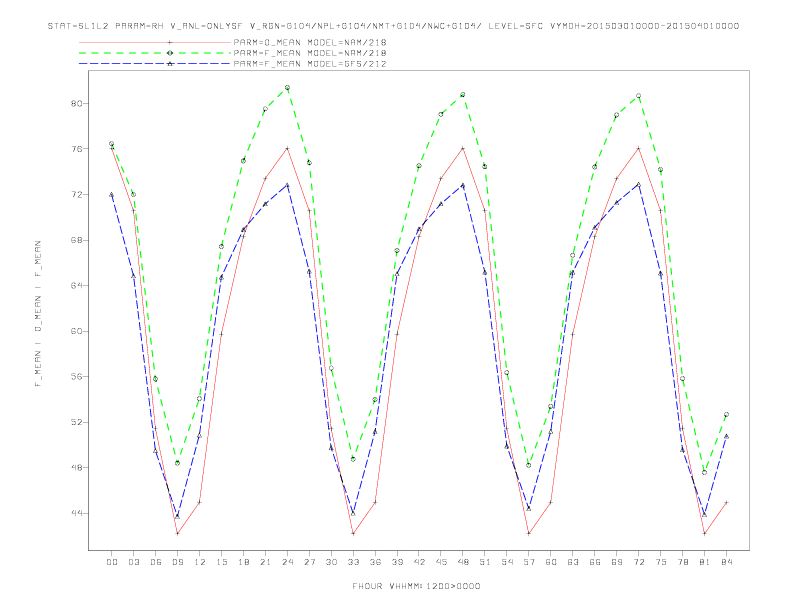Click y-axis tick label 80
Screen dimensions: 792x612
76,104
